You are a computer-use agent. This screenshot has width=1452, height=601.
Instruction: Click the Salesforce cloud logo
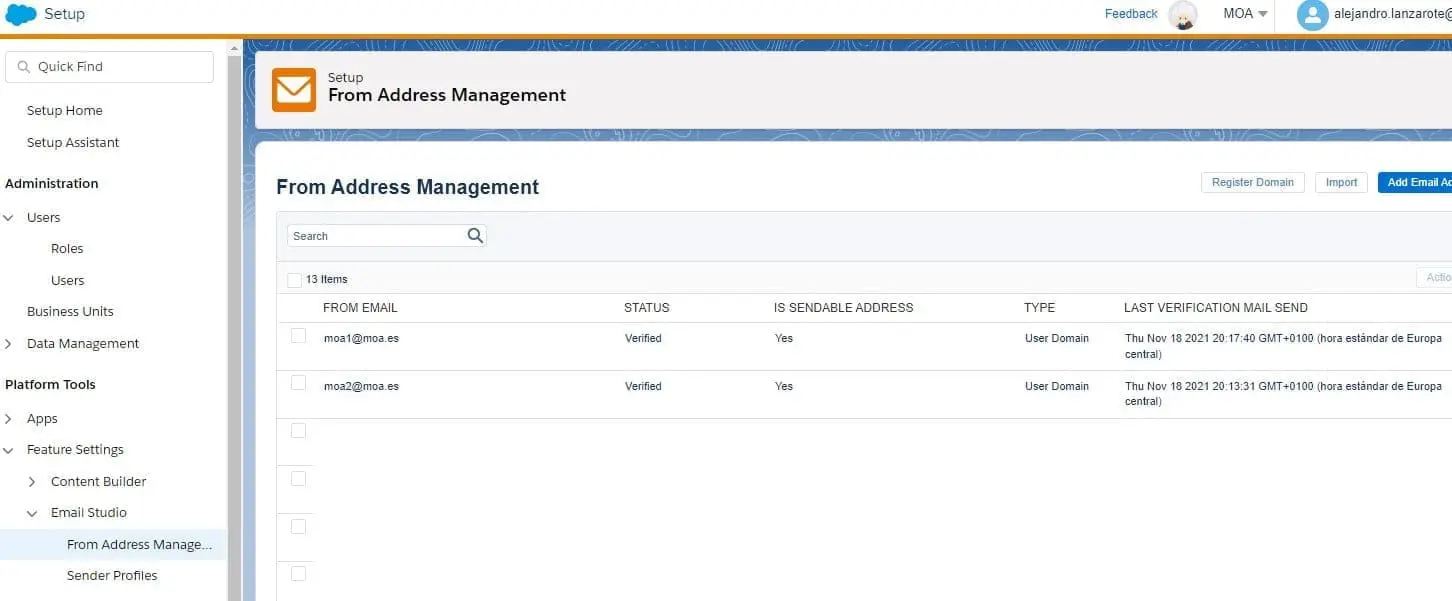coord(21,14)
